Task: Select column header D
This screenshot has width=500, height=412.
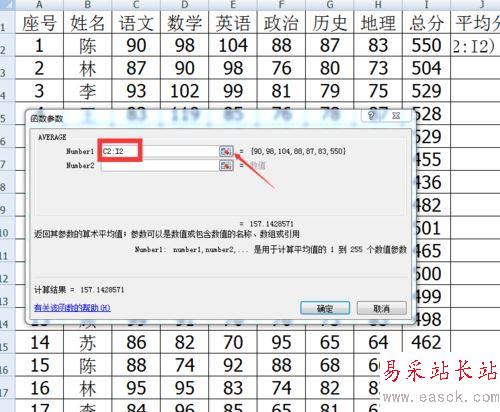Action: [x=184, y=5]
